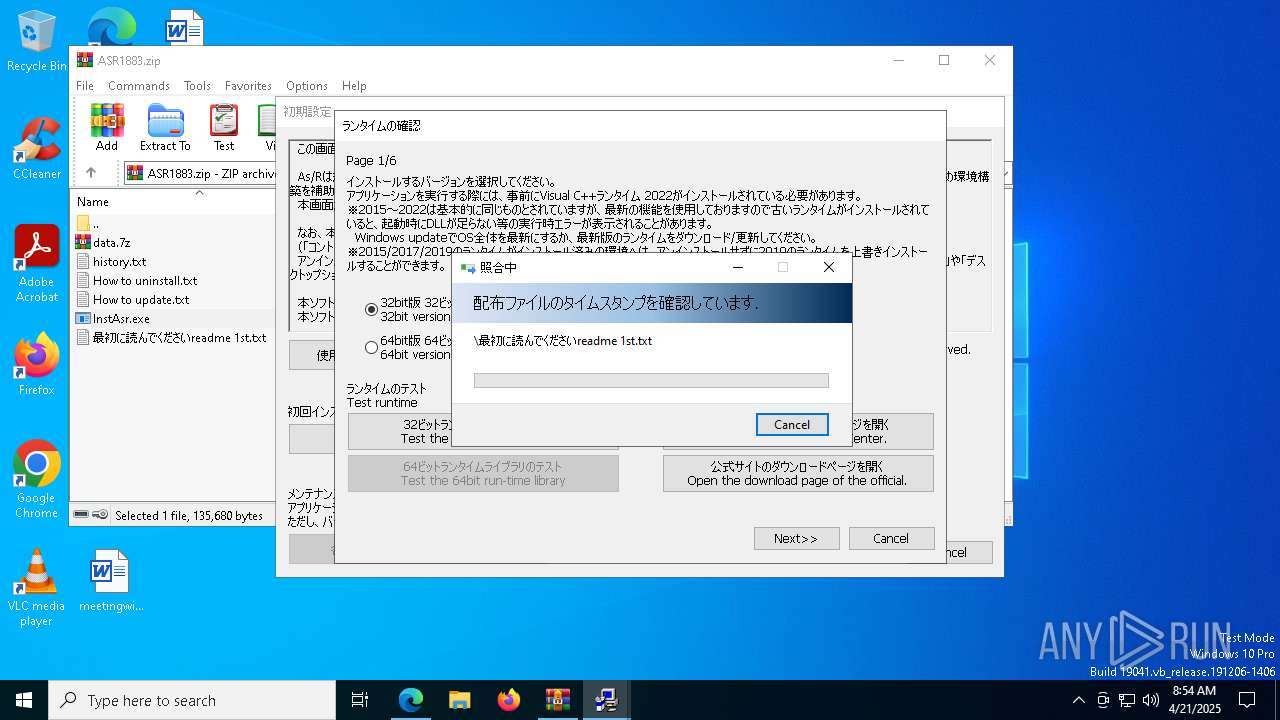Viewport: 1280px width, 720px height.
Task: Open Firefox desktop shortcut
Action: (36, 365)
